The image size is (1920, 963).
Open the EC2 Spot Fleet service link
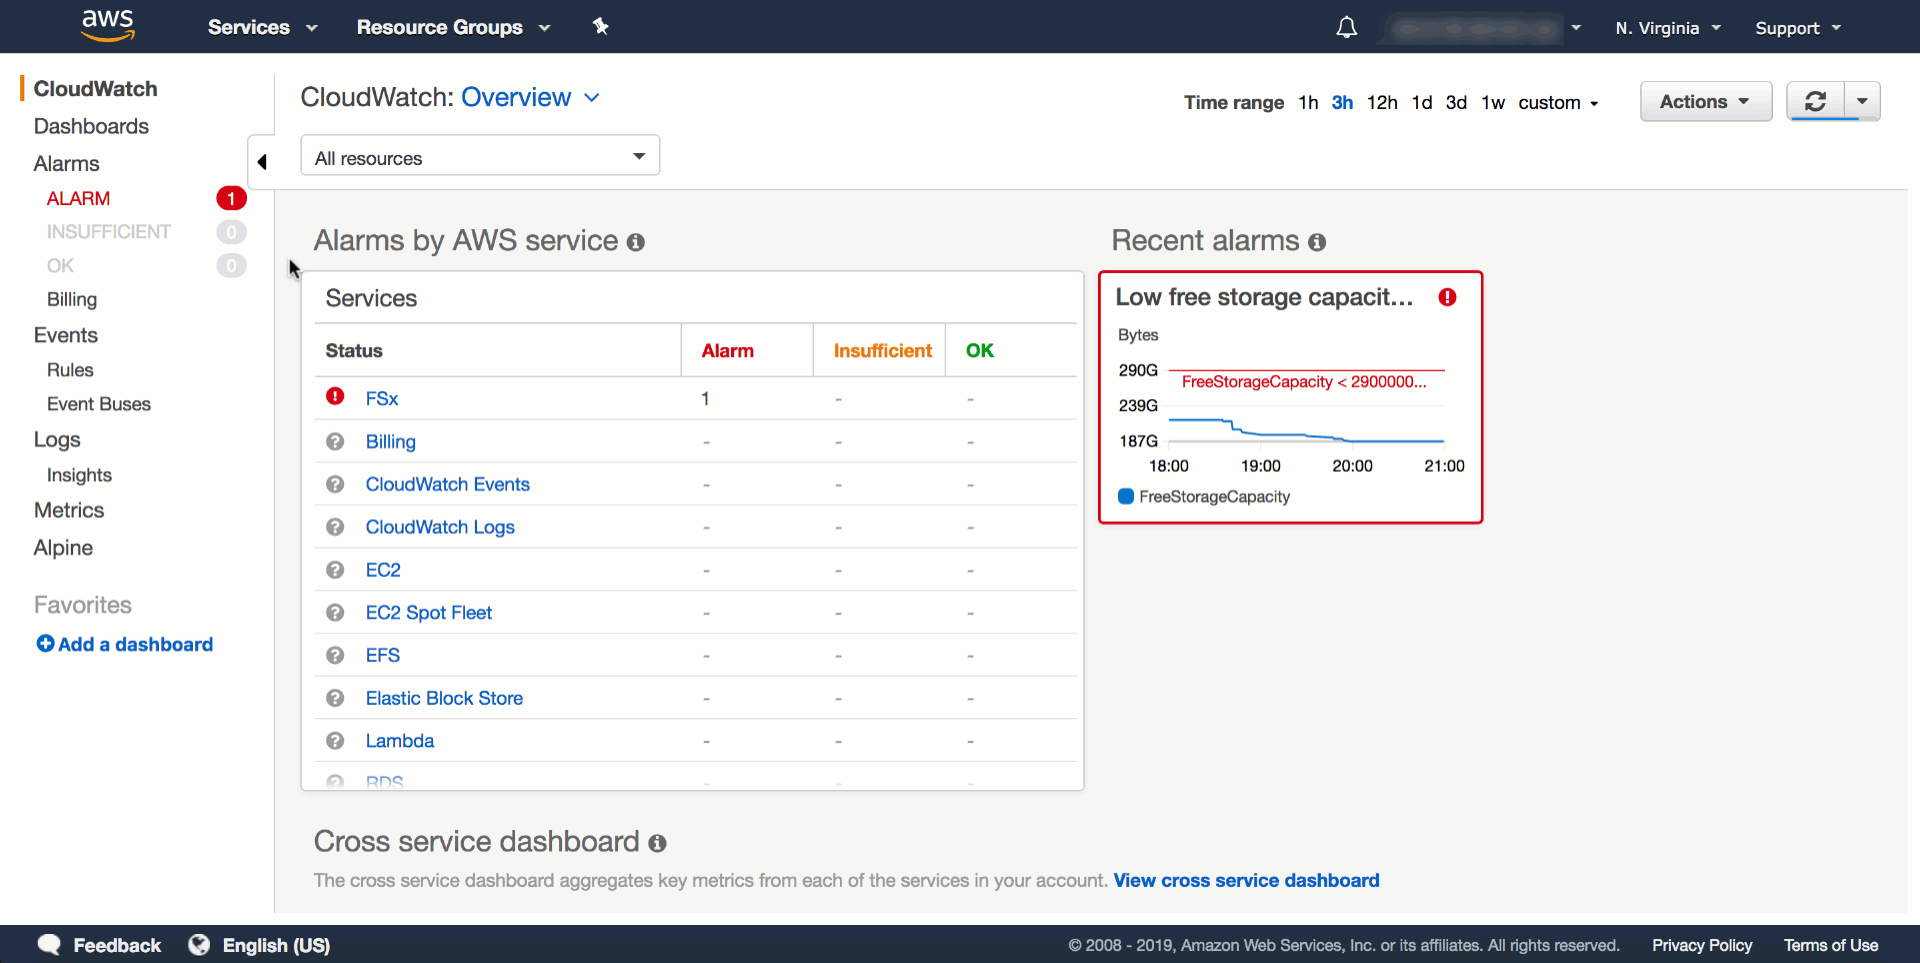(x=429, y=613)
